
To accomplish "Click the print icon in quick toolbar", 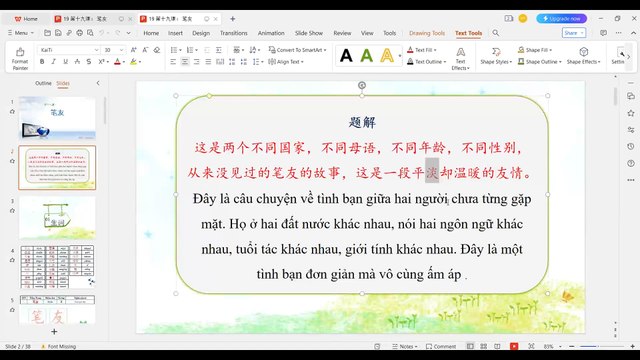I will click(x=79, y=33).
